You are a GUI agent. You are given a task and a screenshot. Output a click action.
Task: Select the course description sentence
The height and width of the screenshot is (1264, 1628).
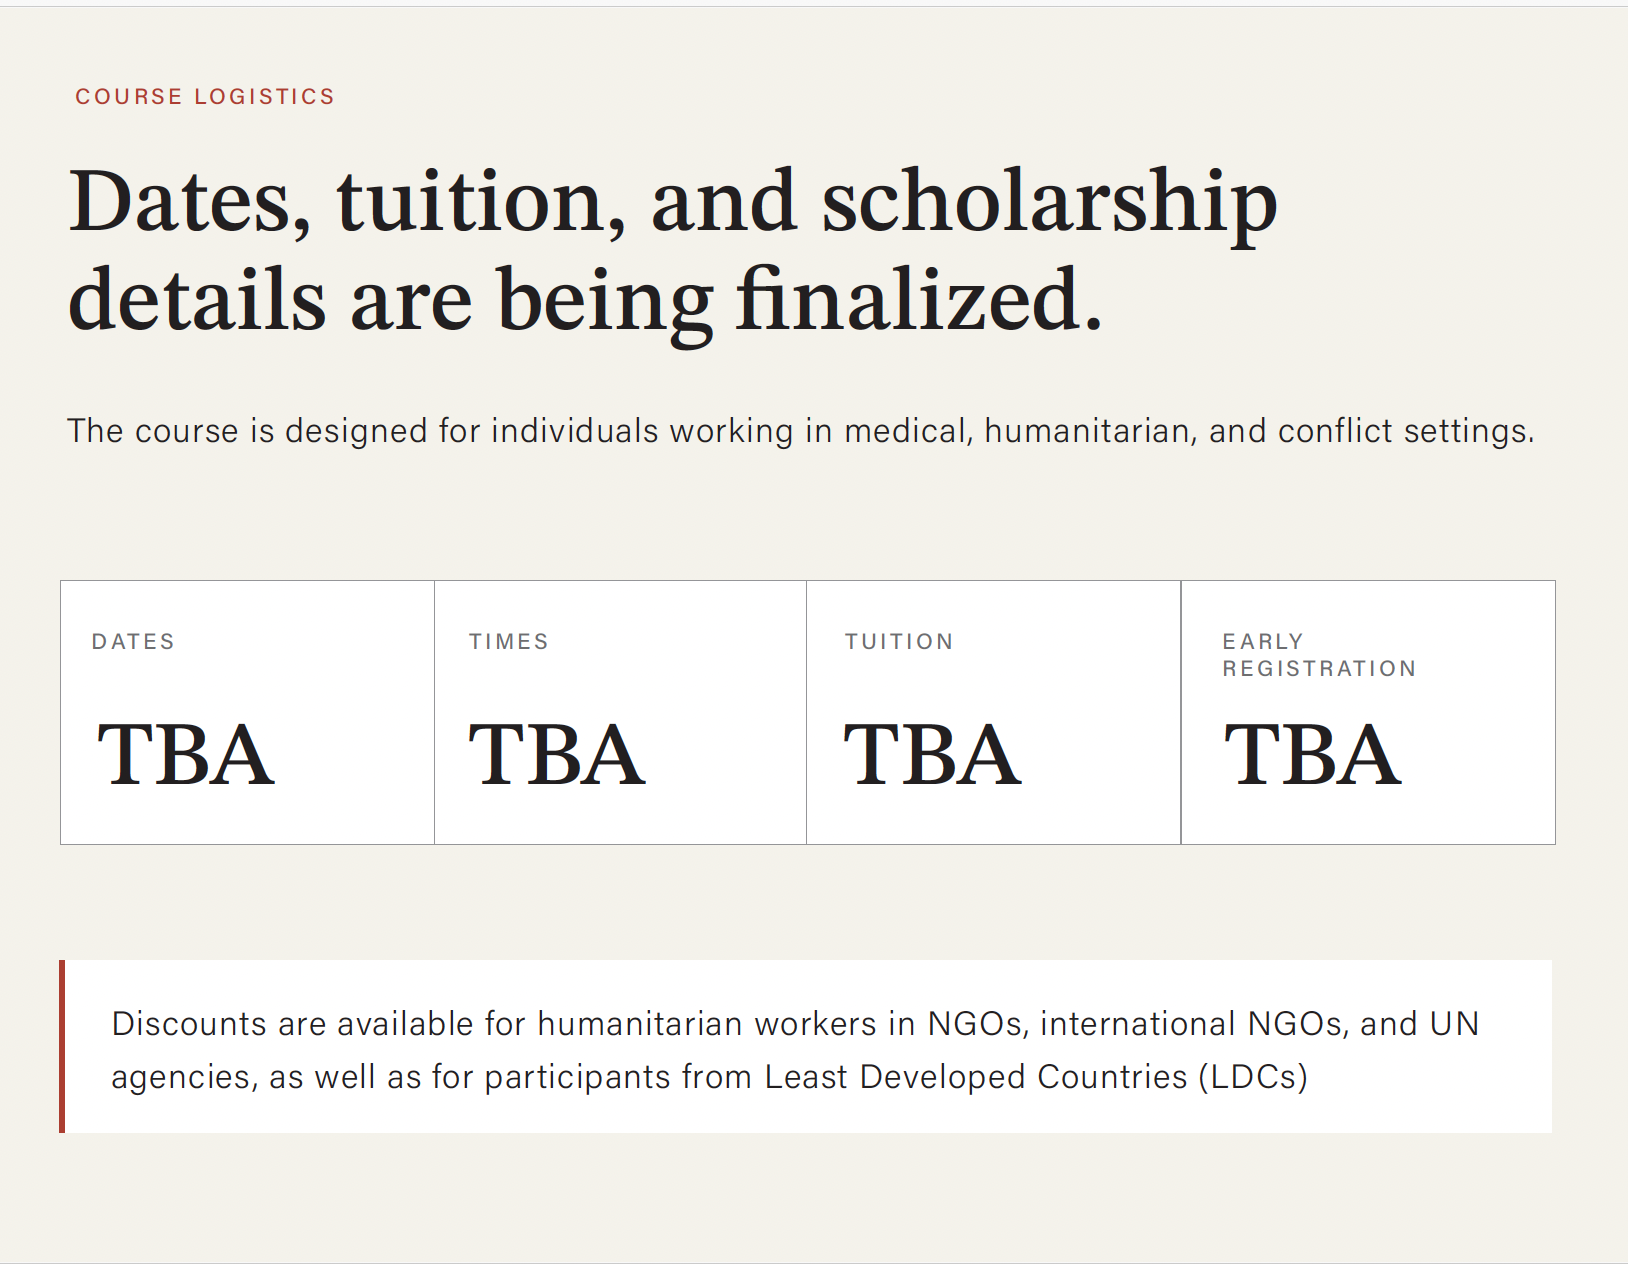click(800, 431)
